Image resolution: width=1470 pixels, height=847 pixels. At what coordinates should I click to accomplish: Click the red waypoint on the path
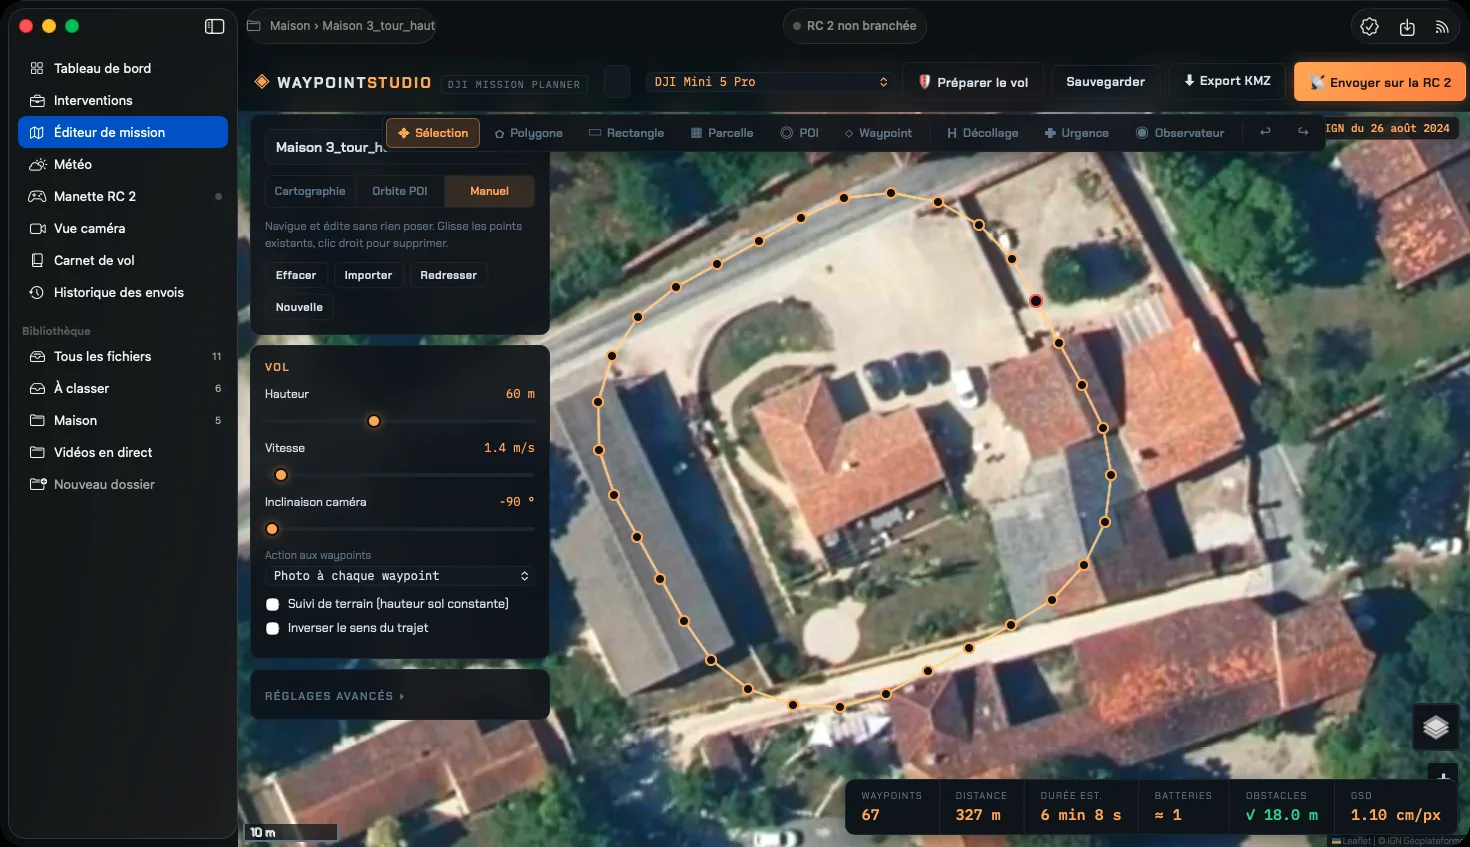click(1036, 301)
